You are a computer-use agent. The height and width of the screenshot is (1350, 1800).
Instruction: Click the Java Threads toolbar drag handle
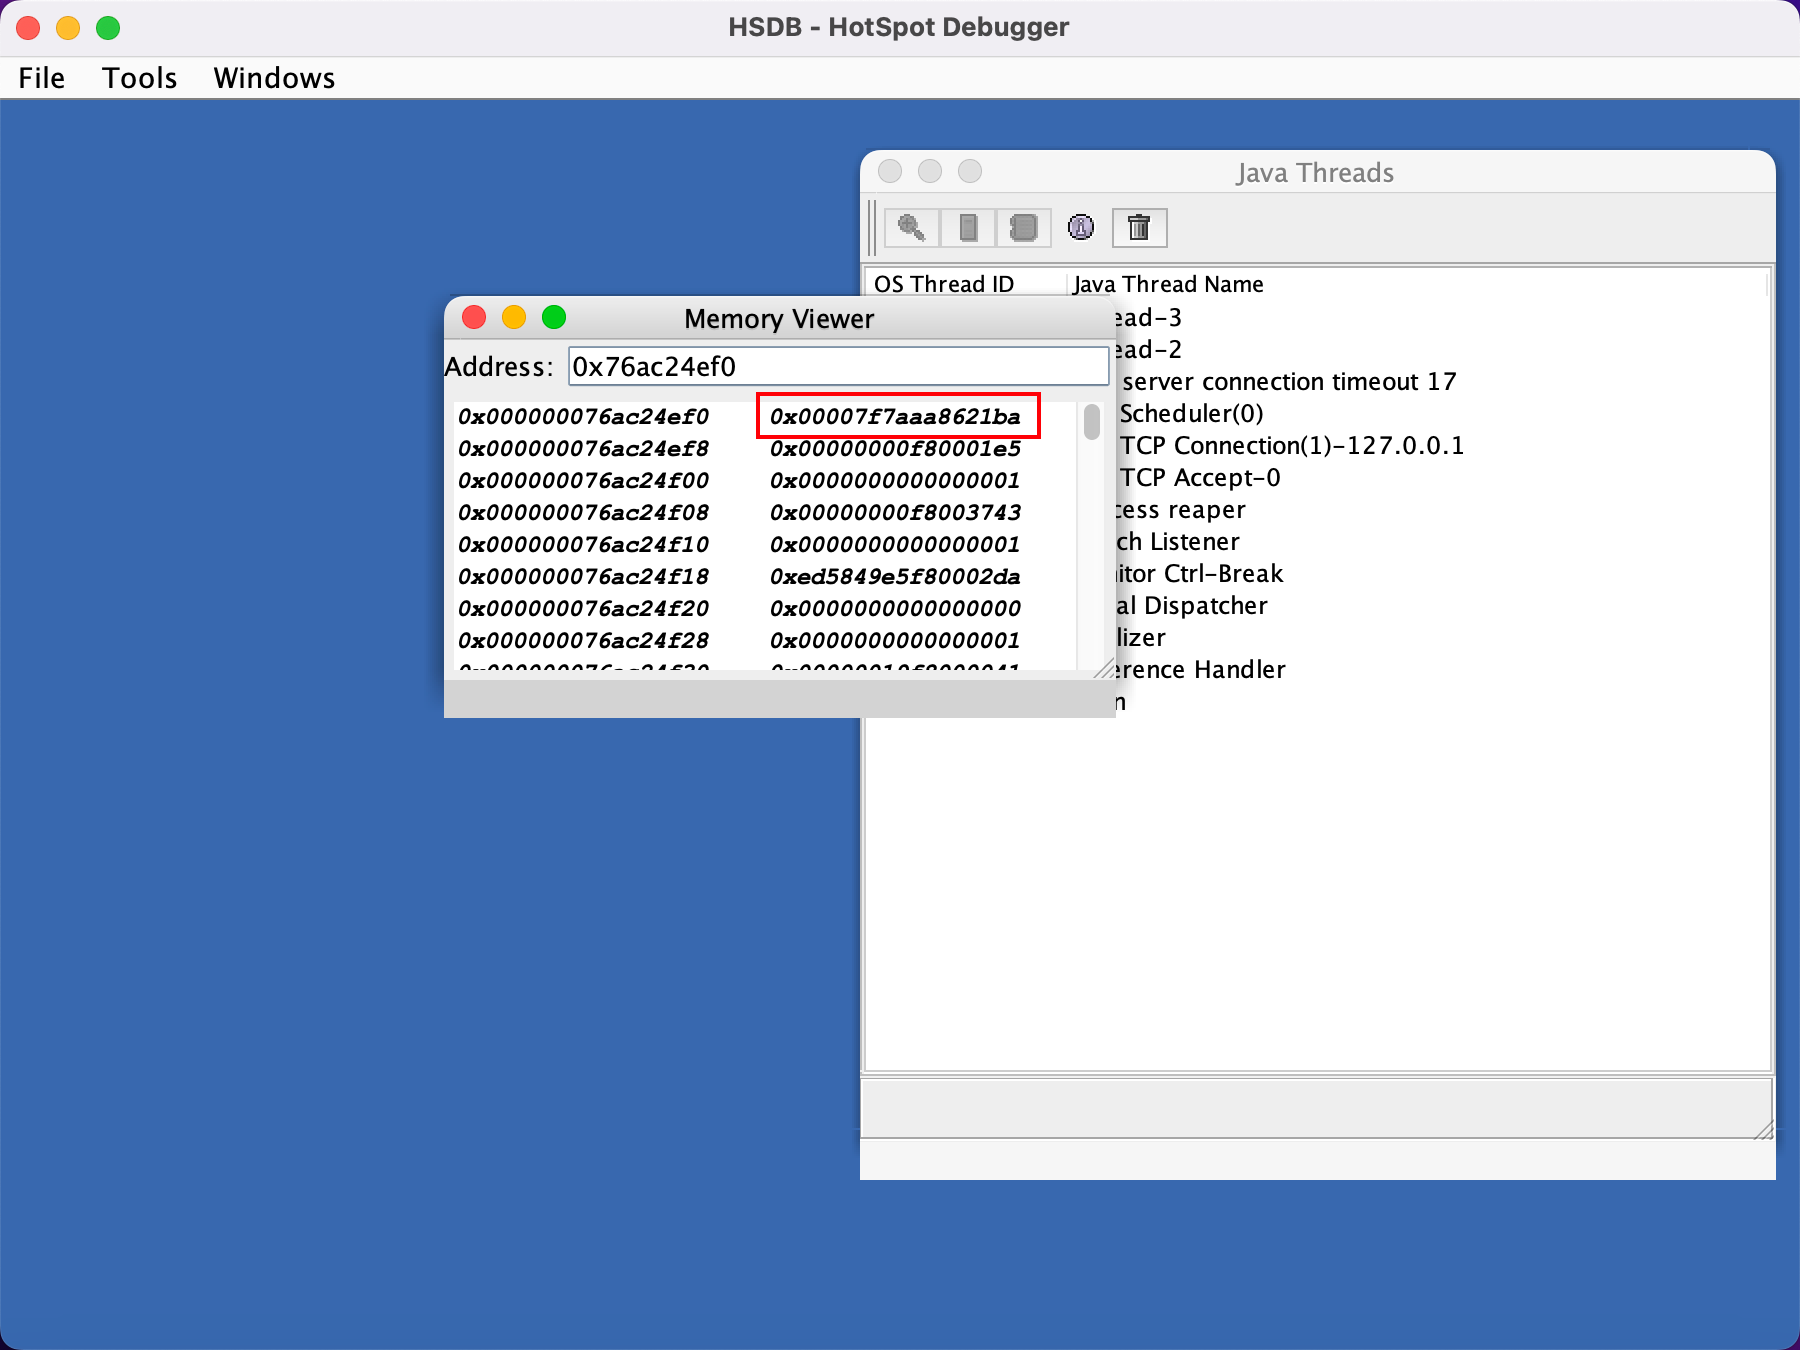coord(873,228)
